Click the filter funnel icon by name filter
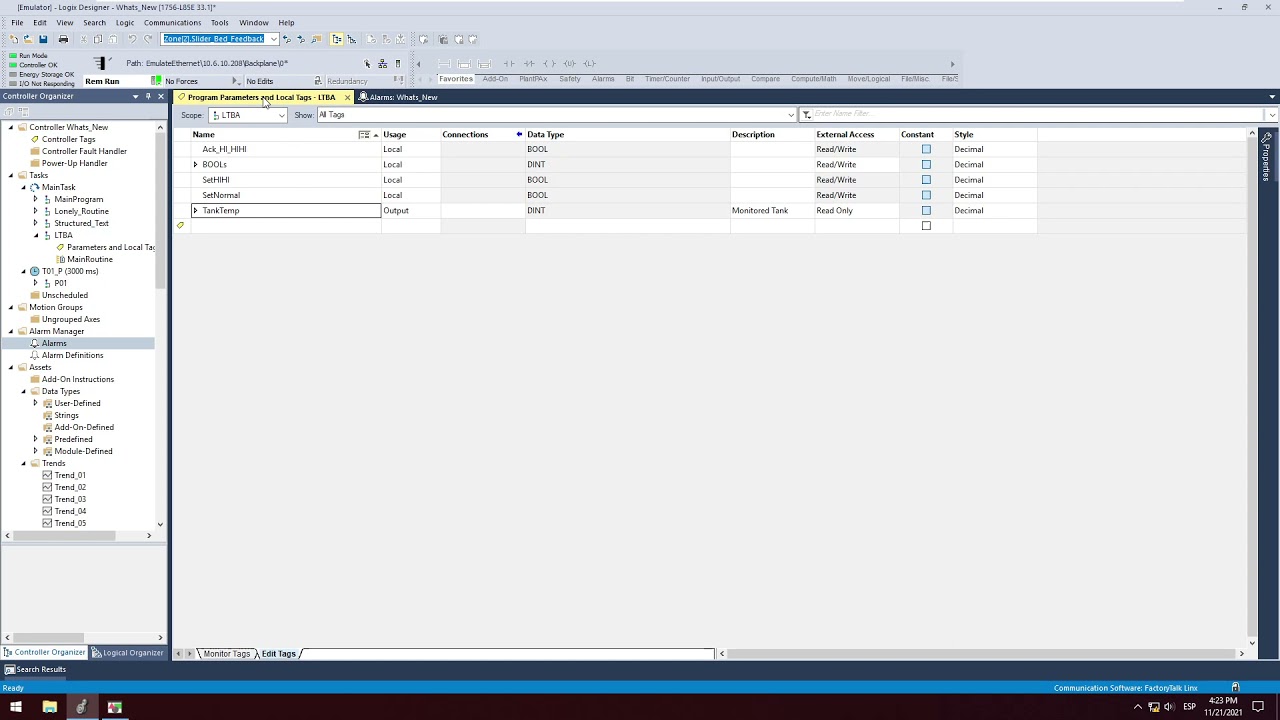Viewport: 1280px width, 720px height. 806,115
